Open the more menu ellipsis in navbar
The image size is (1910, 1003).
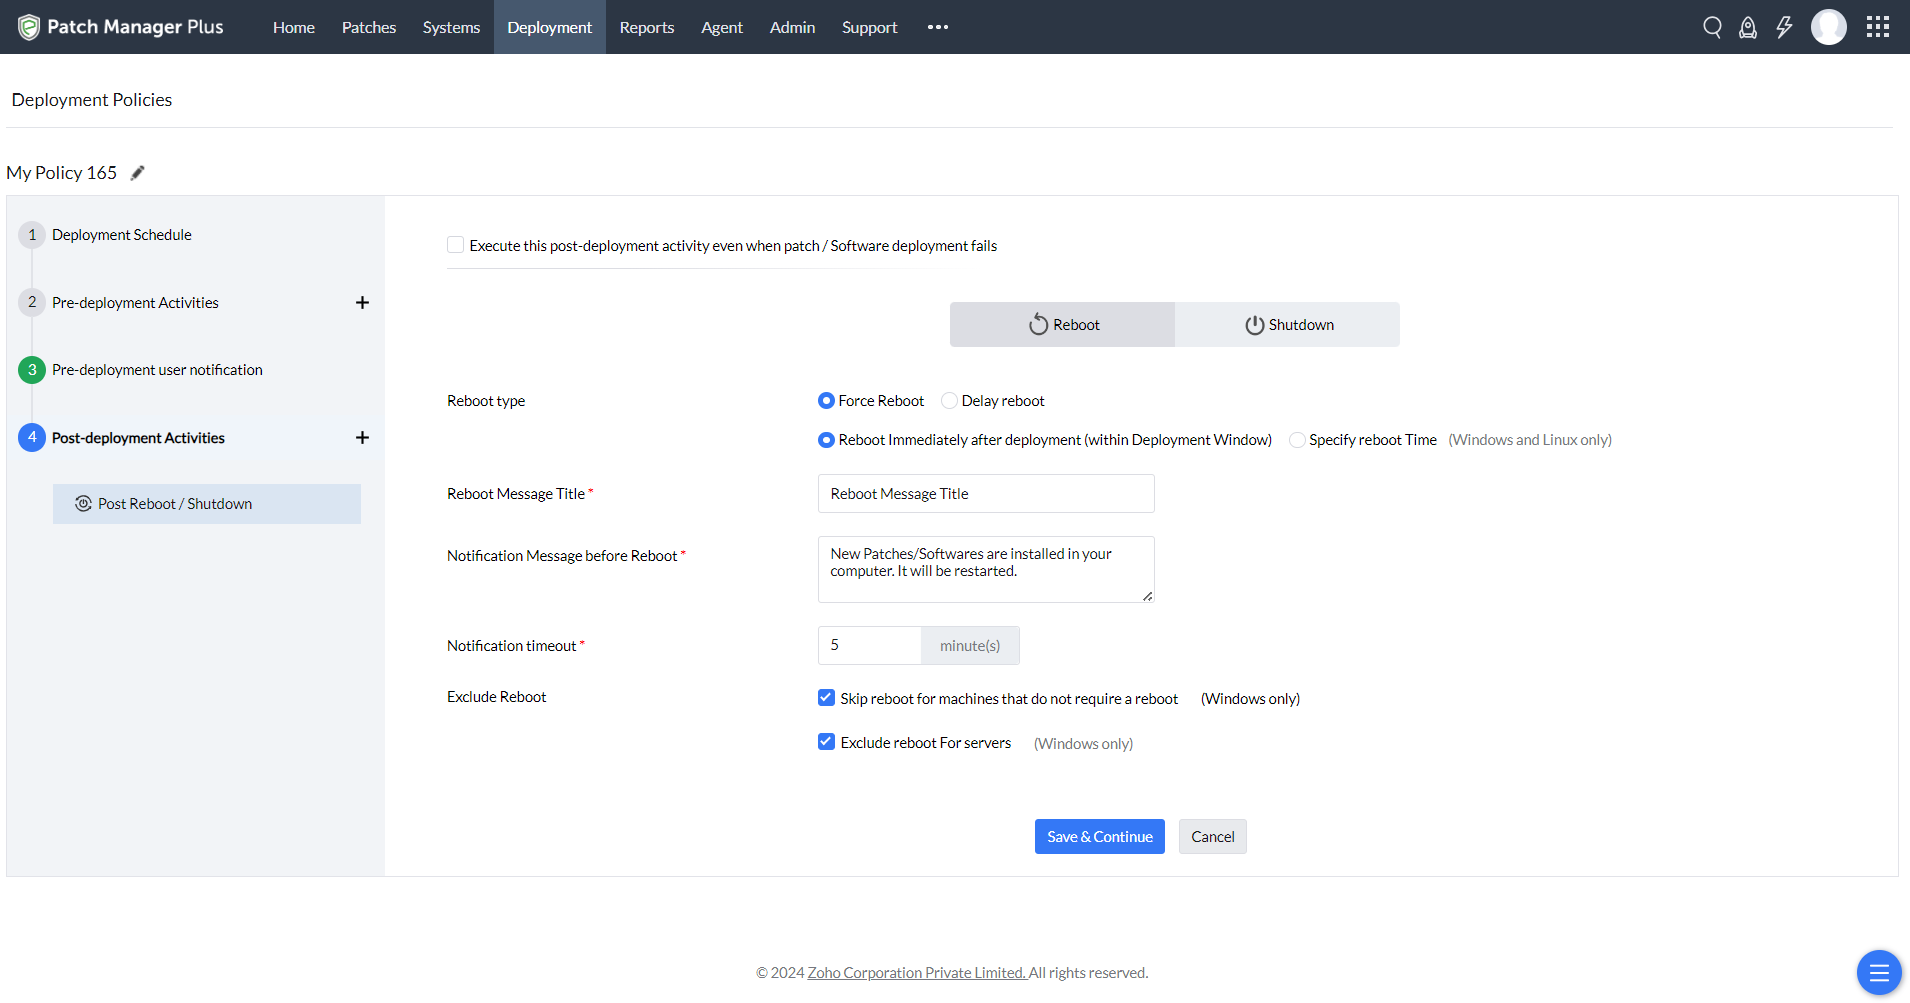point(937,27)
